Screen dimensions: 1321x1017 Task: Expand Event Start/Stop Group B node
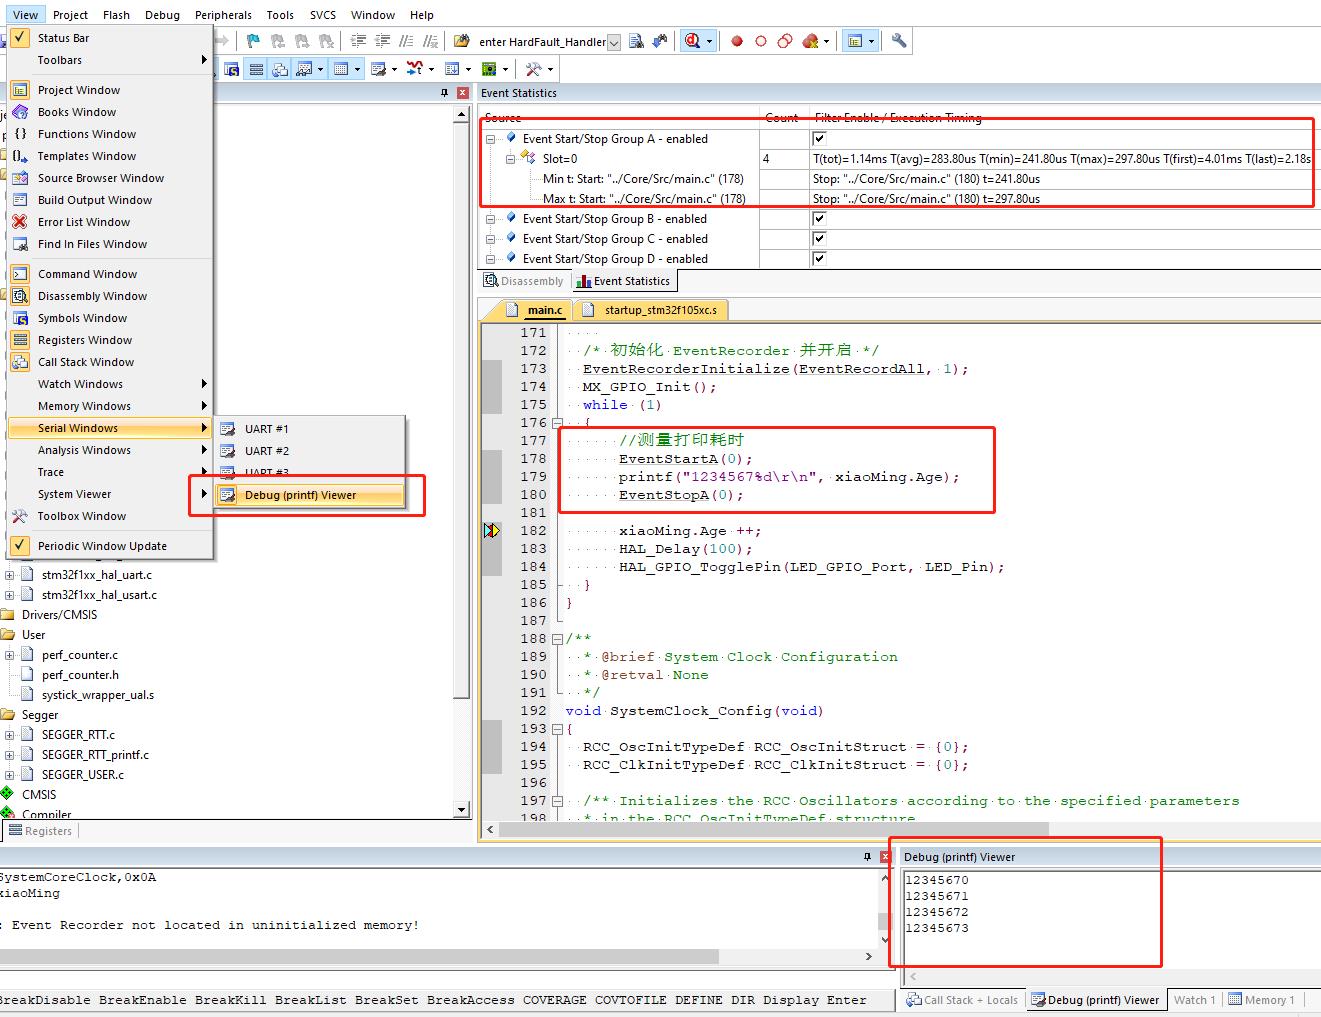[490, 219]
